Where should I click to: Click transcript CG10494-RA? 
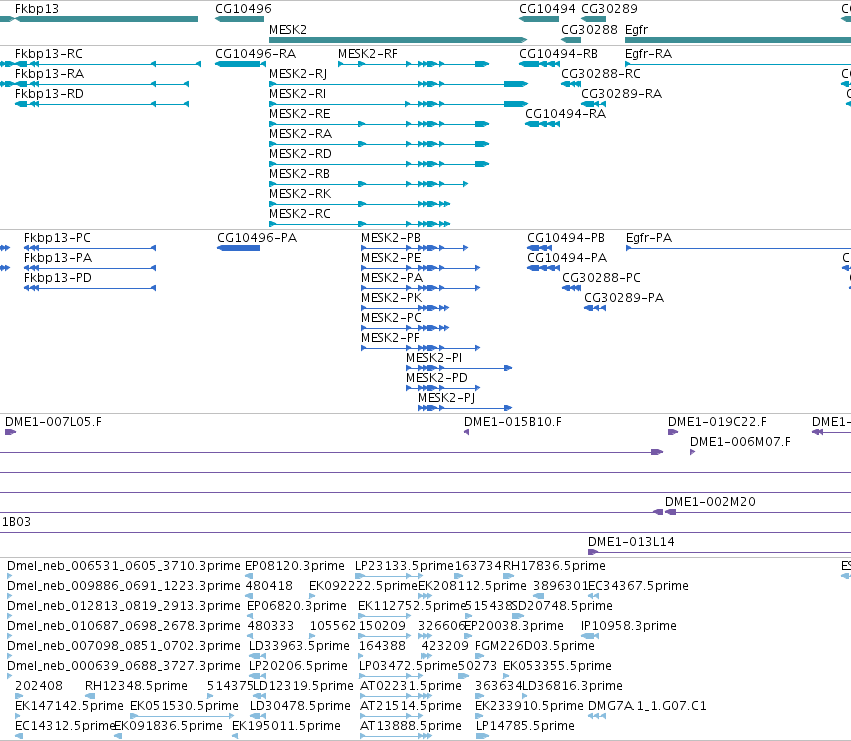pyautogui.click(x=566, y=114)
